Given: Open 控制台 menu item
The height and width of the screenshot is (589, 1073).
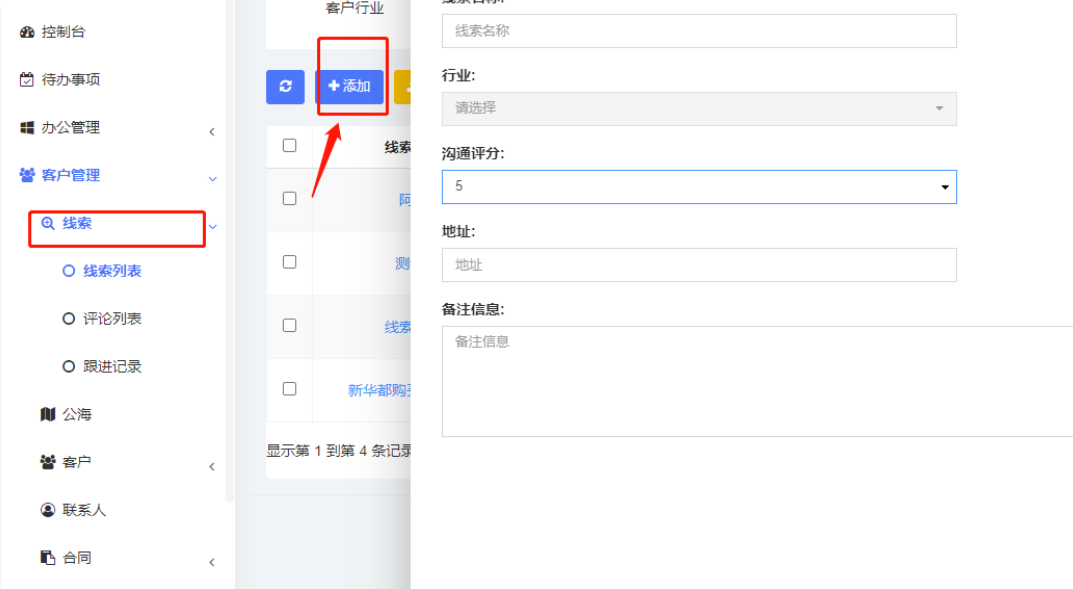Looking at the screenshot, I should (x=63, y=32).
